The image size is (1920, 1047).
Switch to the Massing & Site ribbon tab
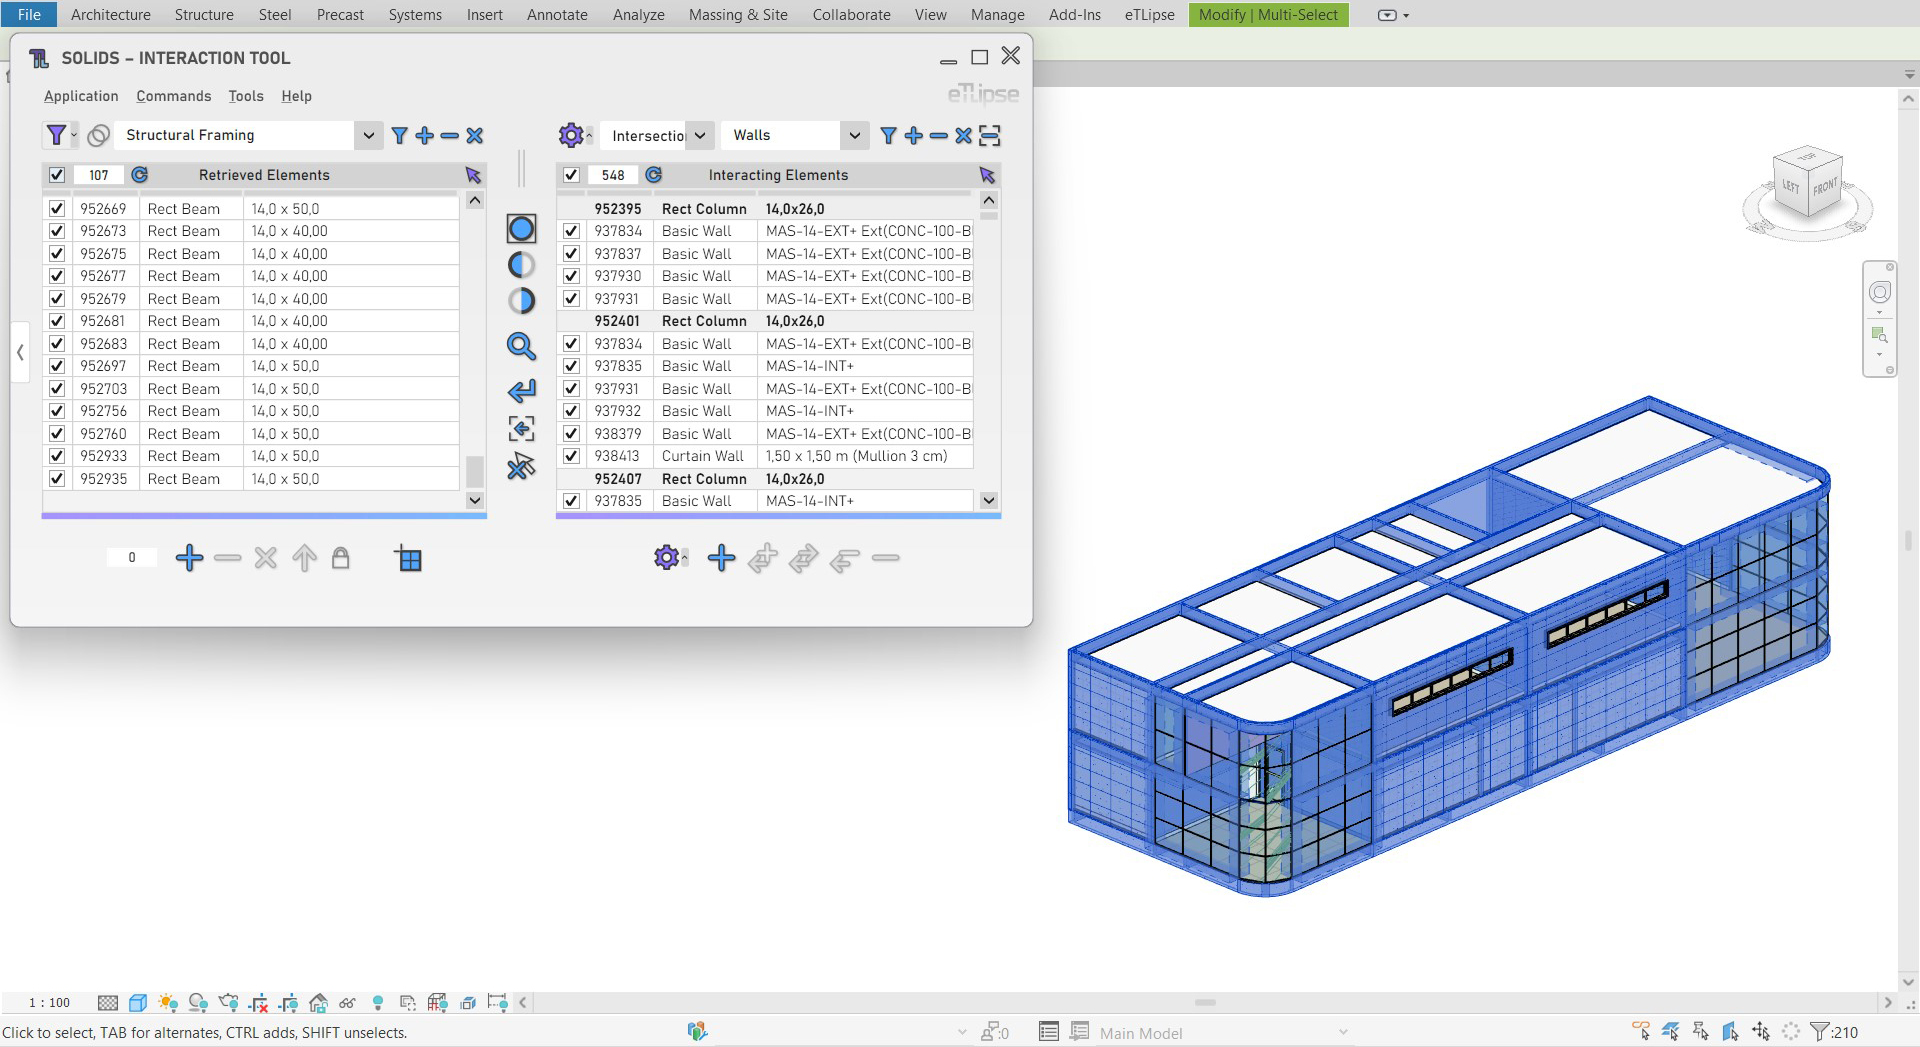coord(737,15)
